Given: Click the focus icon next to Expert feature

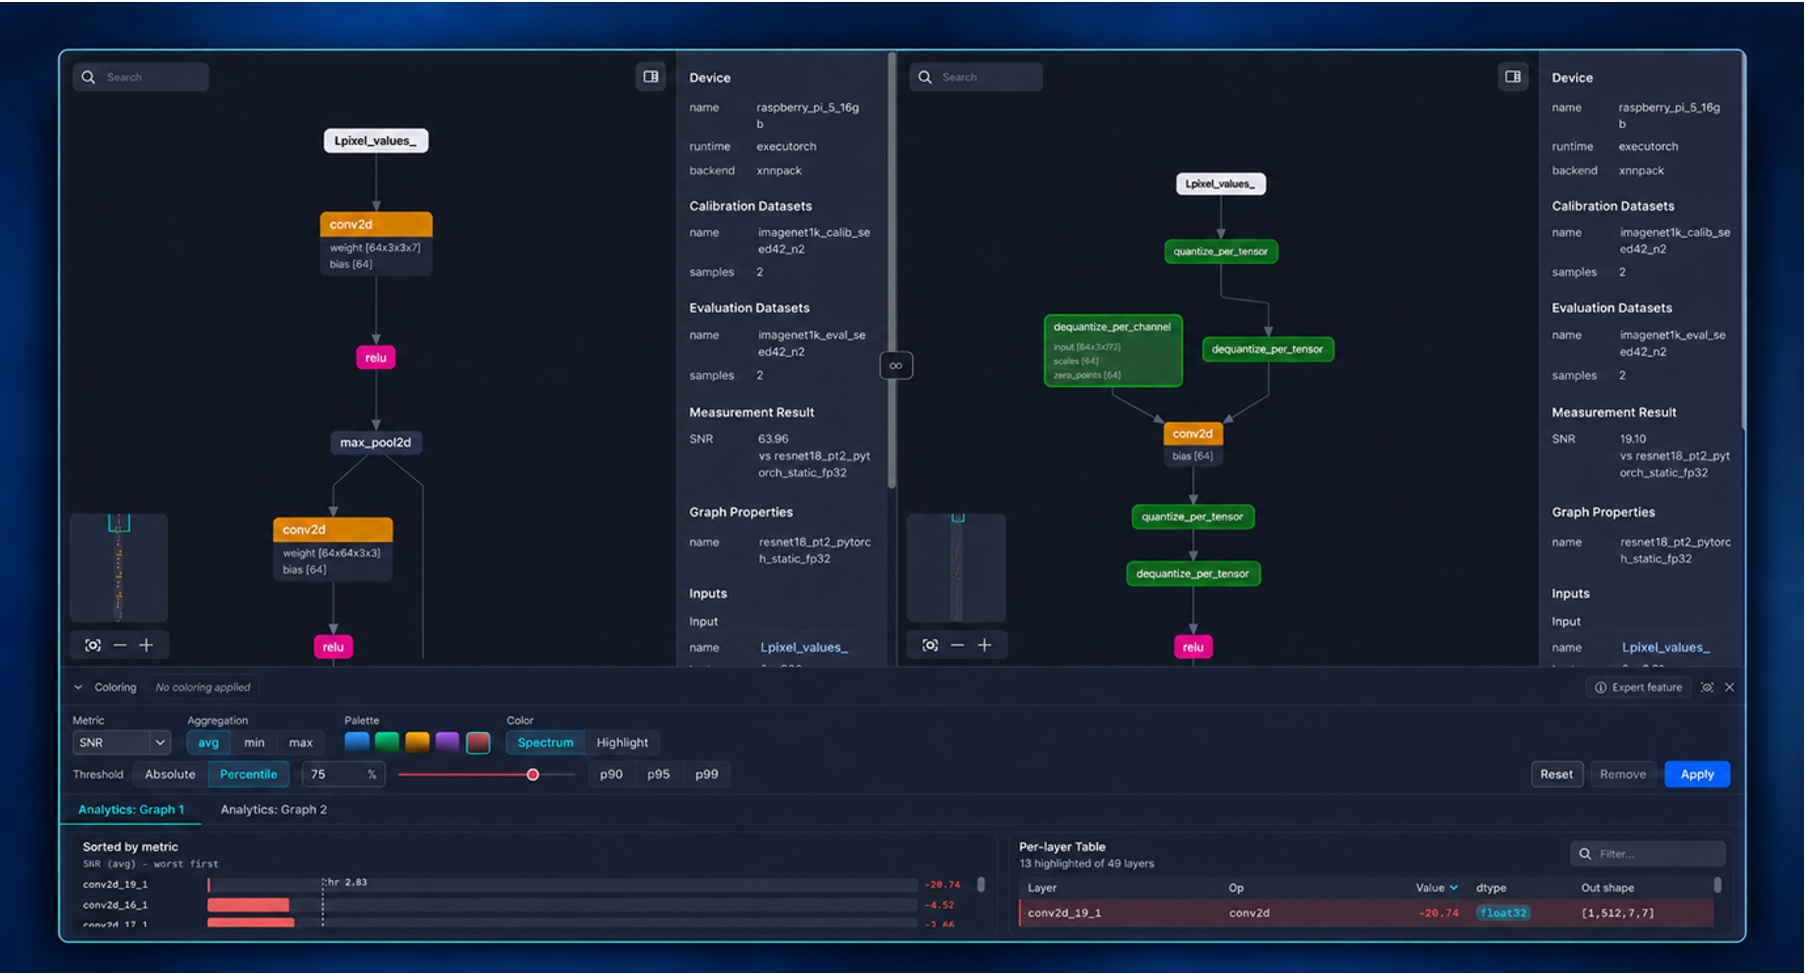Looking at the screenshot, I should coord(1707,688).
